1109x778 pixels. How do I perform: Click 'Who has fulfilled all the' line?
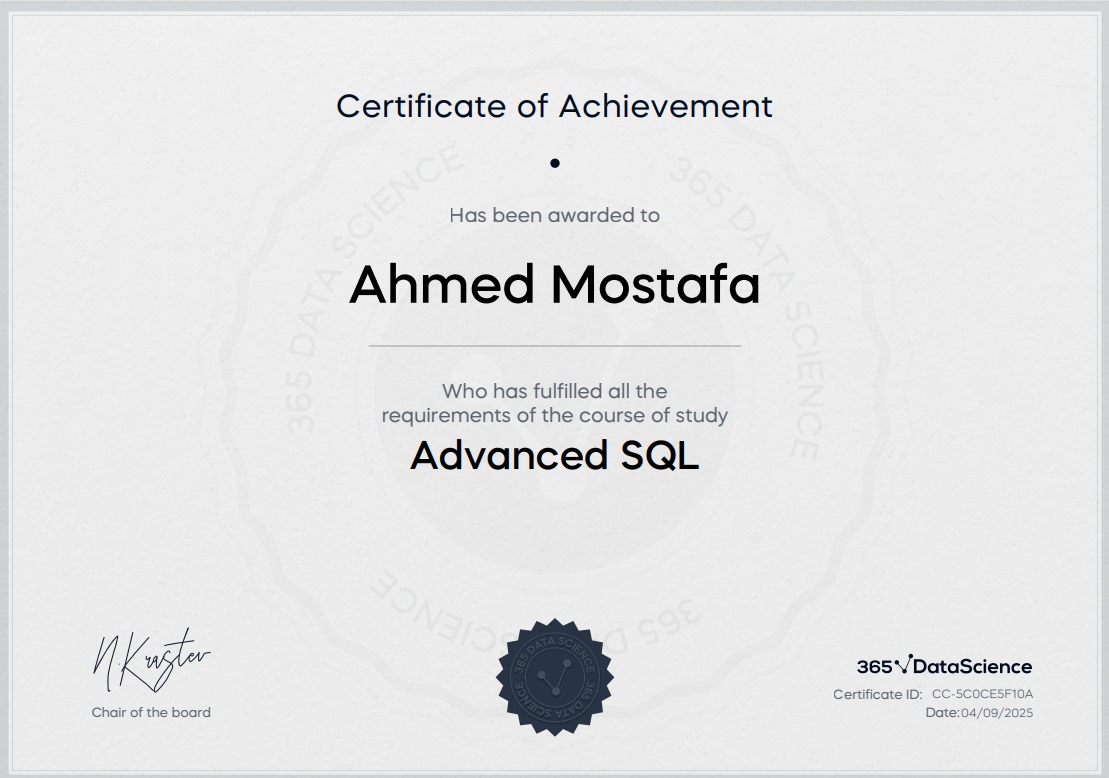[x=554, y=391]
